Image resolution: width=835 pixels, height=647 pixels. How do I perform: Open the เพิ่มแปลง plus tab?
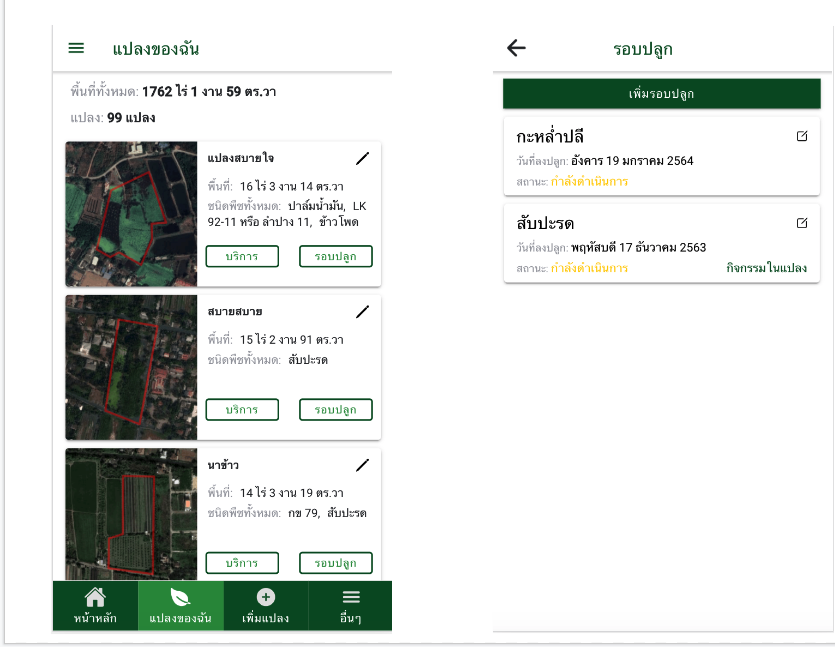coord(266,606)
